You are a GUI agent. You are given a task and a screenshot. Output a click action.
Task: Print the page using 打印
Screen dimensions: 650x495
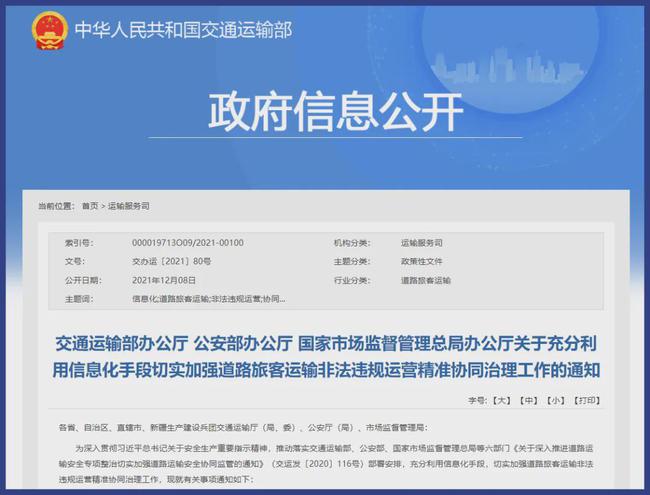(x=588, y=400)
